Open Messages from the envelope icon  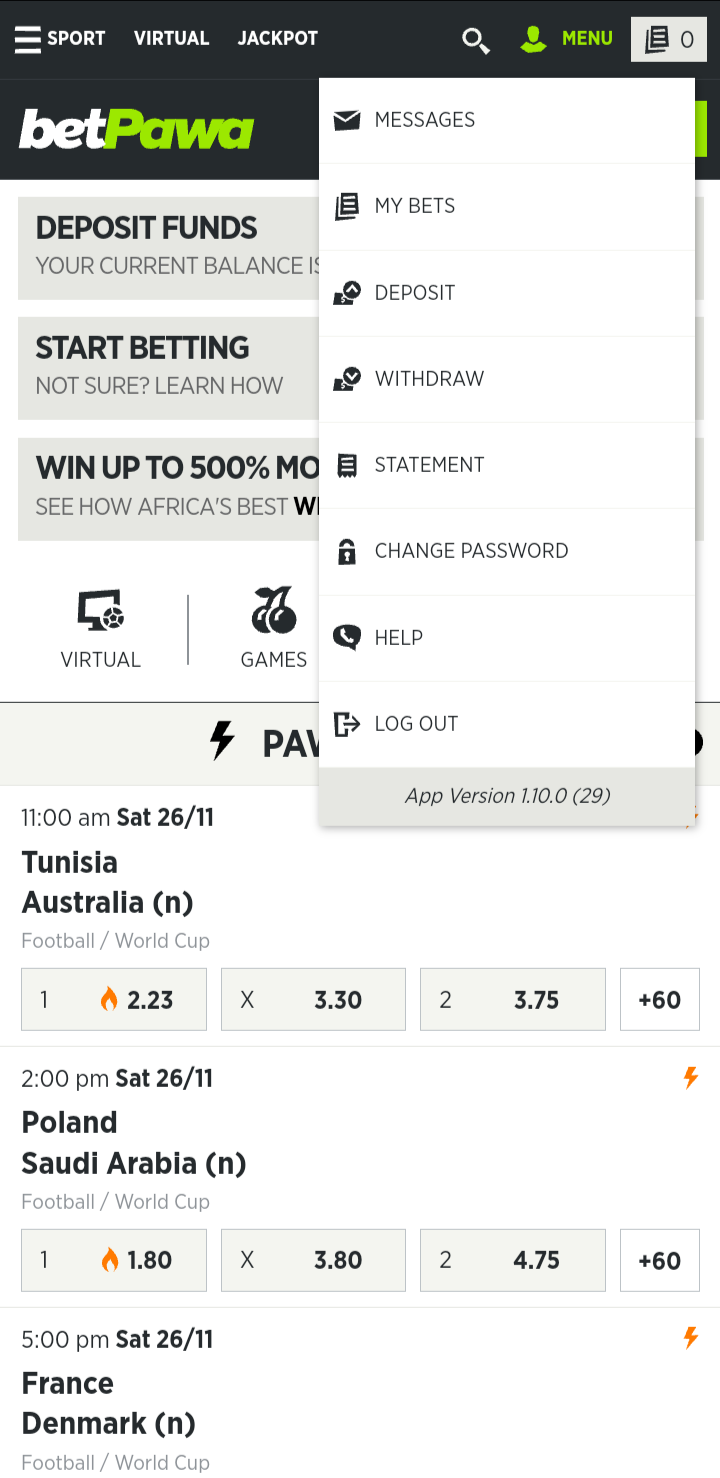point(347,120)
